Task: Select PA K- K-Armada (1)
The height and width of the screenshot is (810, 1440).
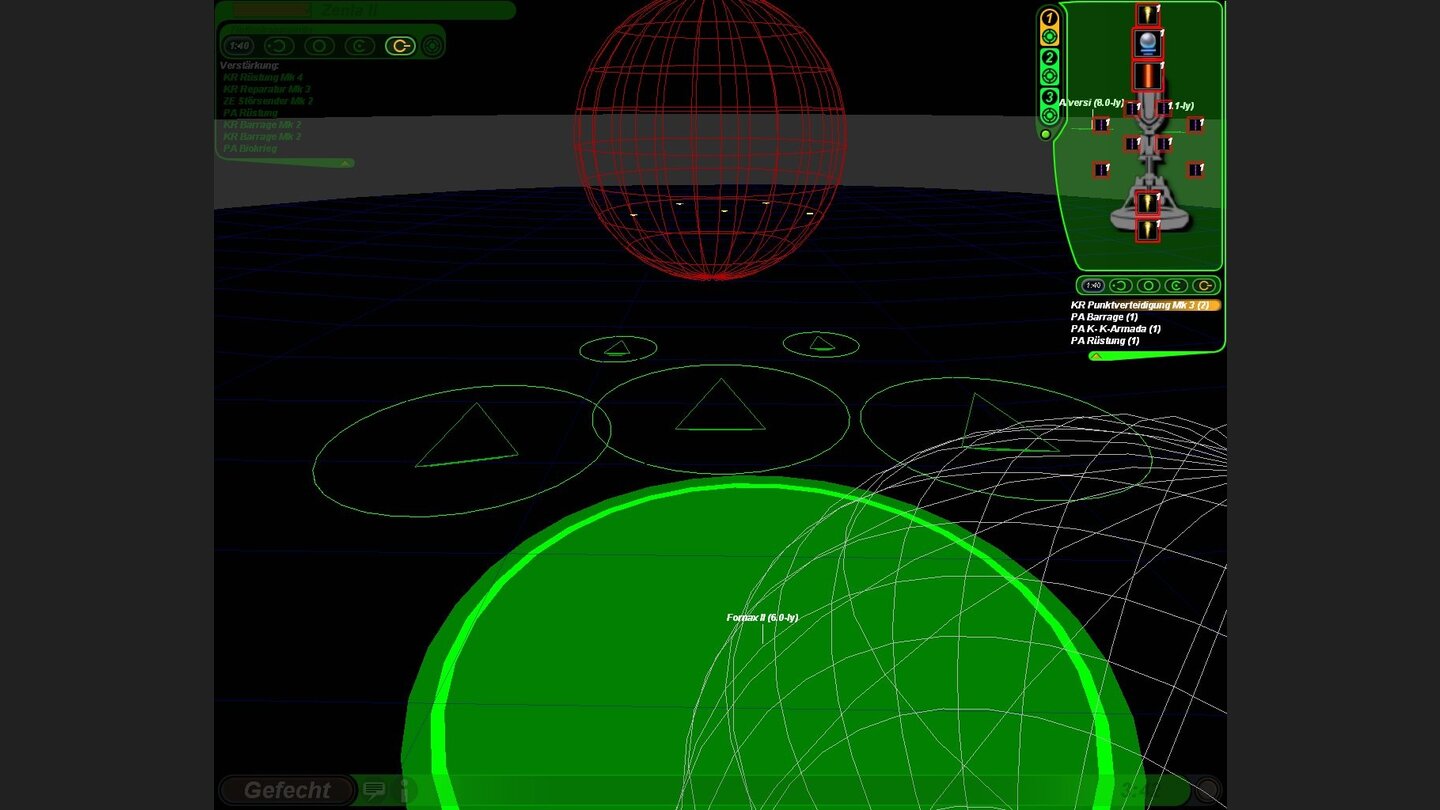Action: [1116, 329]
